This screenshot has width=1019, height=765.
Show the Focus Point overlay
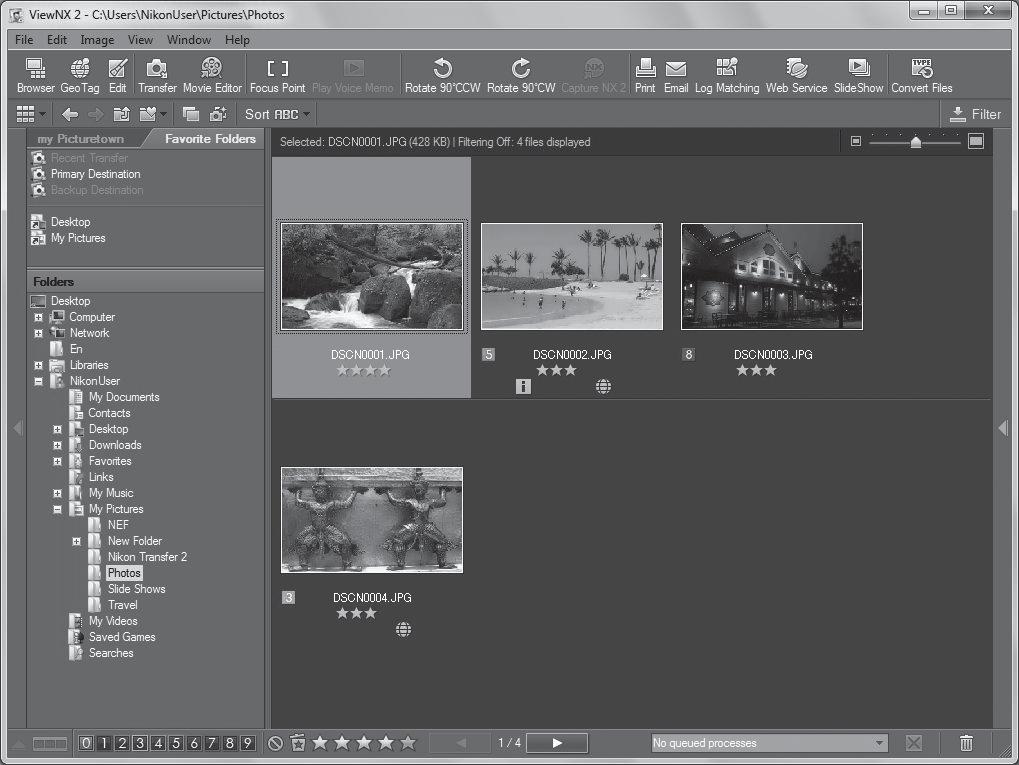(x=277, y=75)
